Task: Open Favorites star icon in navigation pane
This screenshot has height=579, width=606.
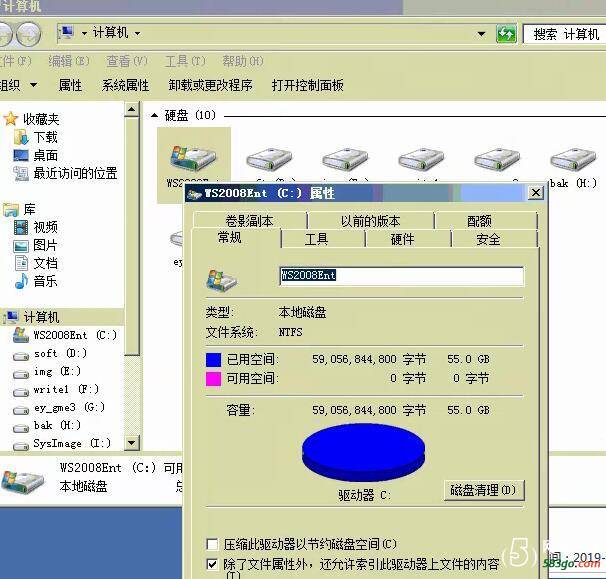Action: (11, 119)
